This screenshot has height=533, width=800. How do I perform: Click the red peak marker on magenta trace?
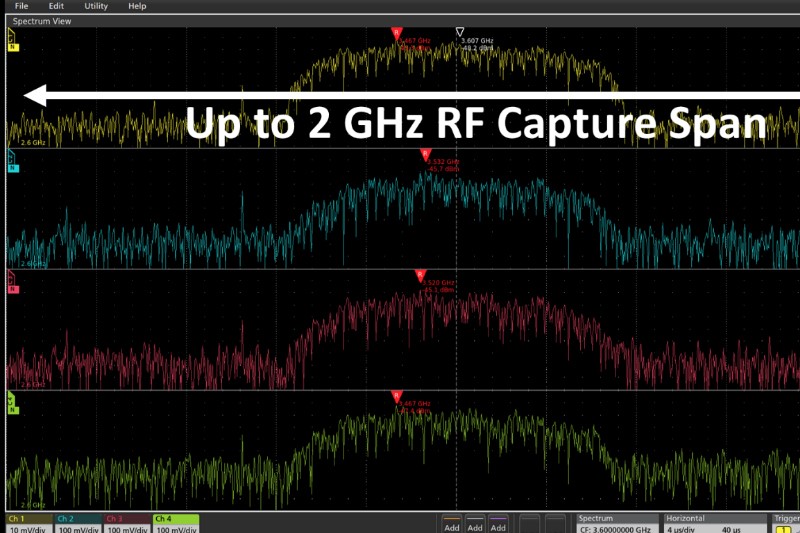point(420,274)
